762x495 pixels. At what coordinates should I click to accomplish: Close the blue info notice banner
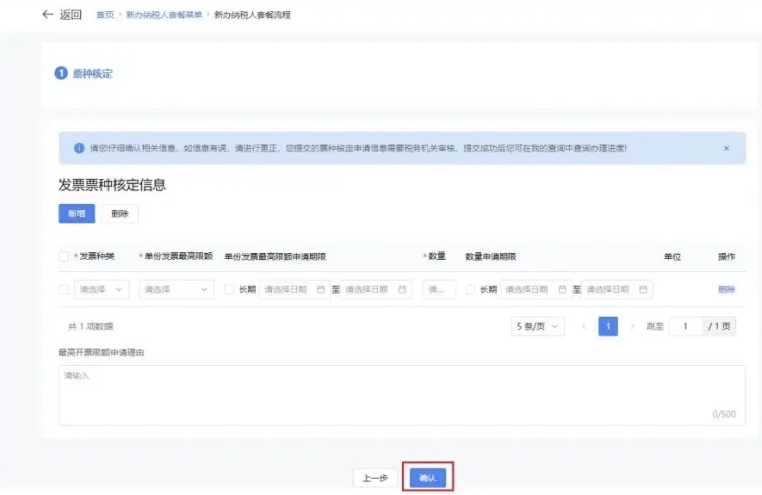pyautogui.click(x=726, y=148)
